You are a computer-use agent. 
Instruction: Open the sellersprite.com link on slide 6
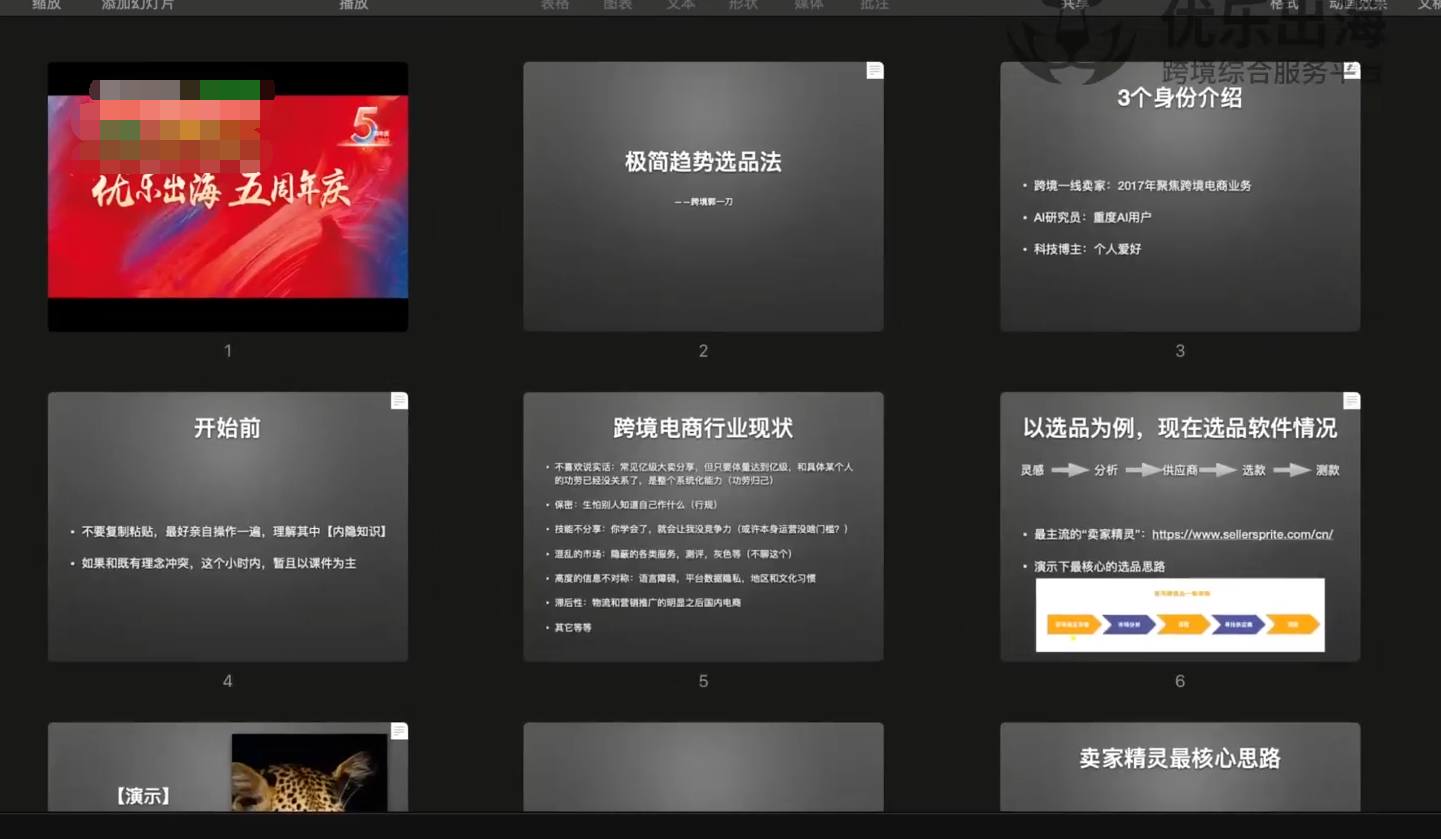[x=1242, y=534]
